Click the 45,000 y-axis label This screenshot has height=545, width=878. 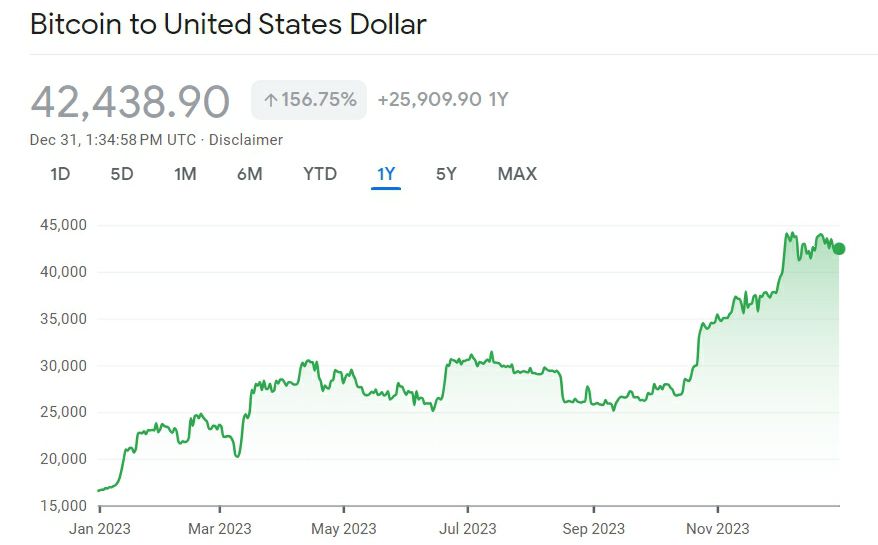63,225
